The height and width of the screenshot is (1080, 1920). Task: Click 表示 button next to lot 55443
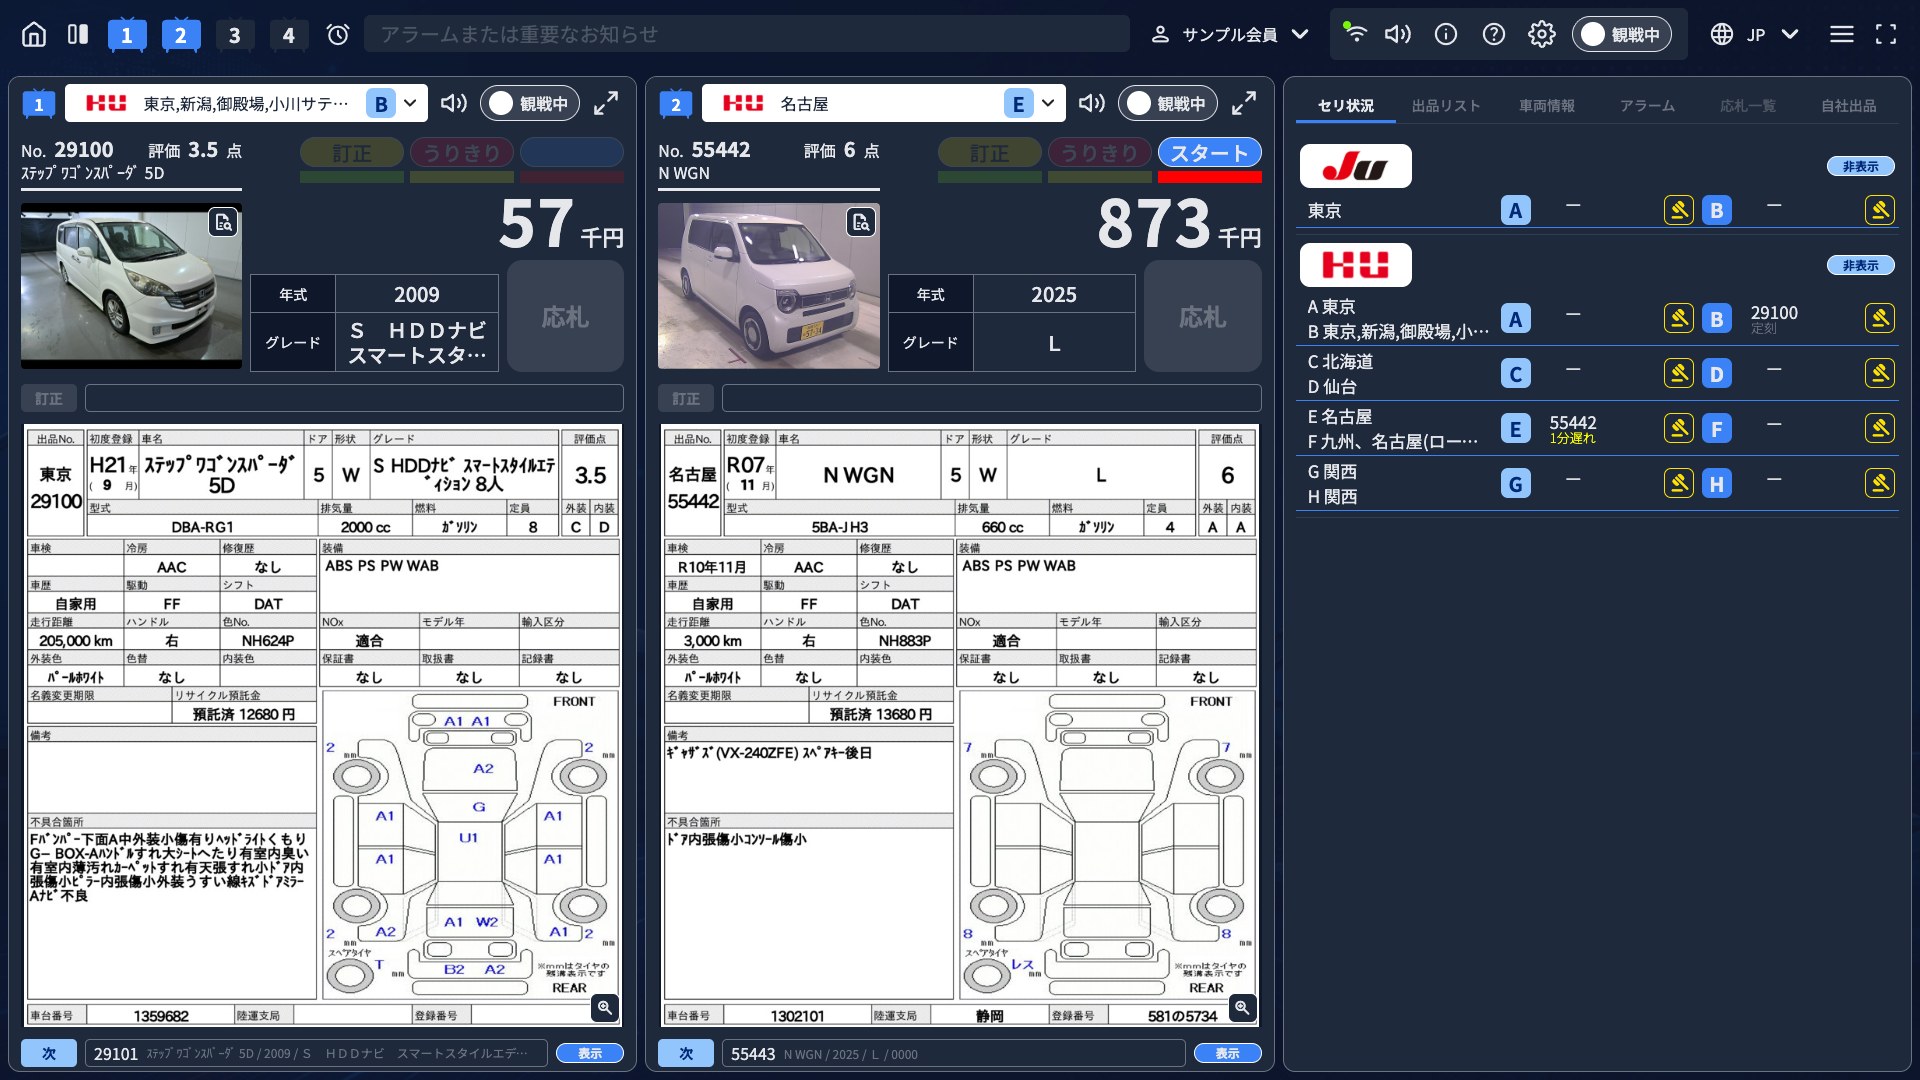(1227, 1053)
